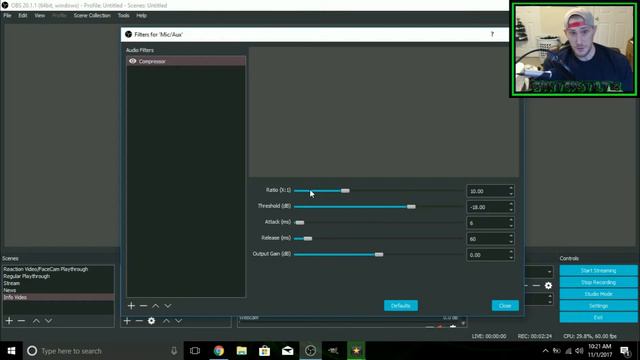640x360 pixels.
Task: Select the Compressor filter row
Action: point(186,61)
